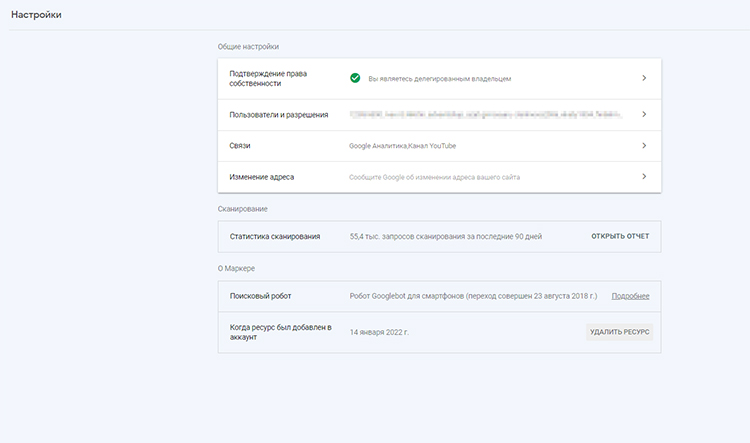Click the blurred users list text
The width and height of the screenshot is (750, 443).
(x=484, y=115)
